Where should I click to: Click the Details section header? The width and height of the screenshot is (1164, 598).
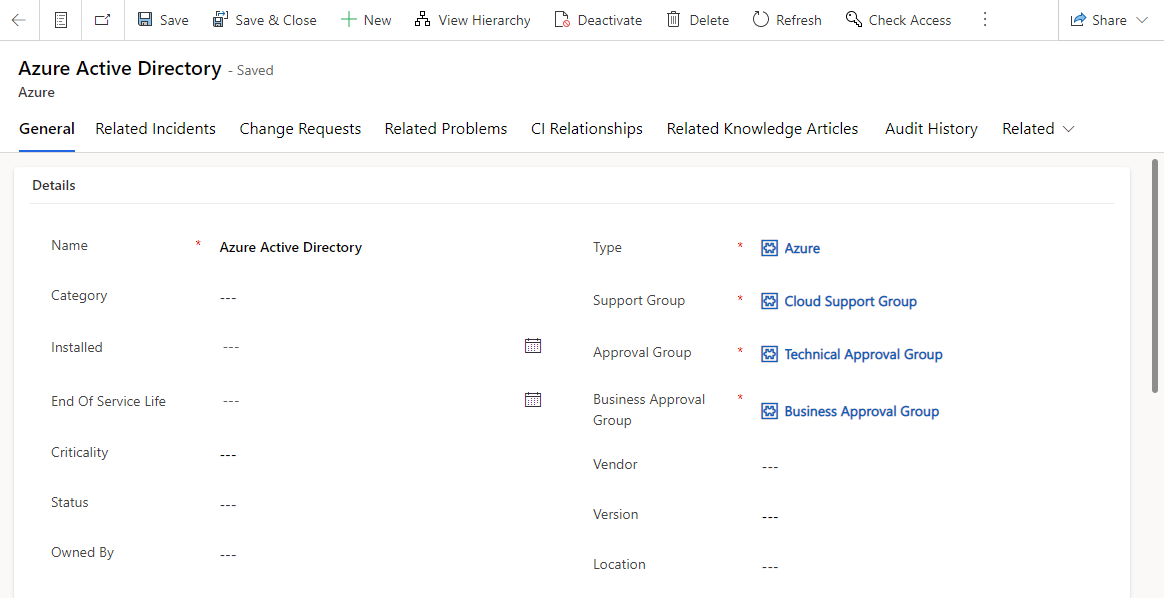[53, 185]
